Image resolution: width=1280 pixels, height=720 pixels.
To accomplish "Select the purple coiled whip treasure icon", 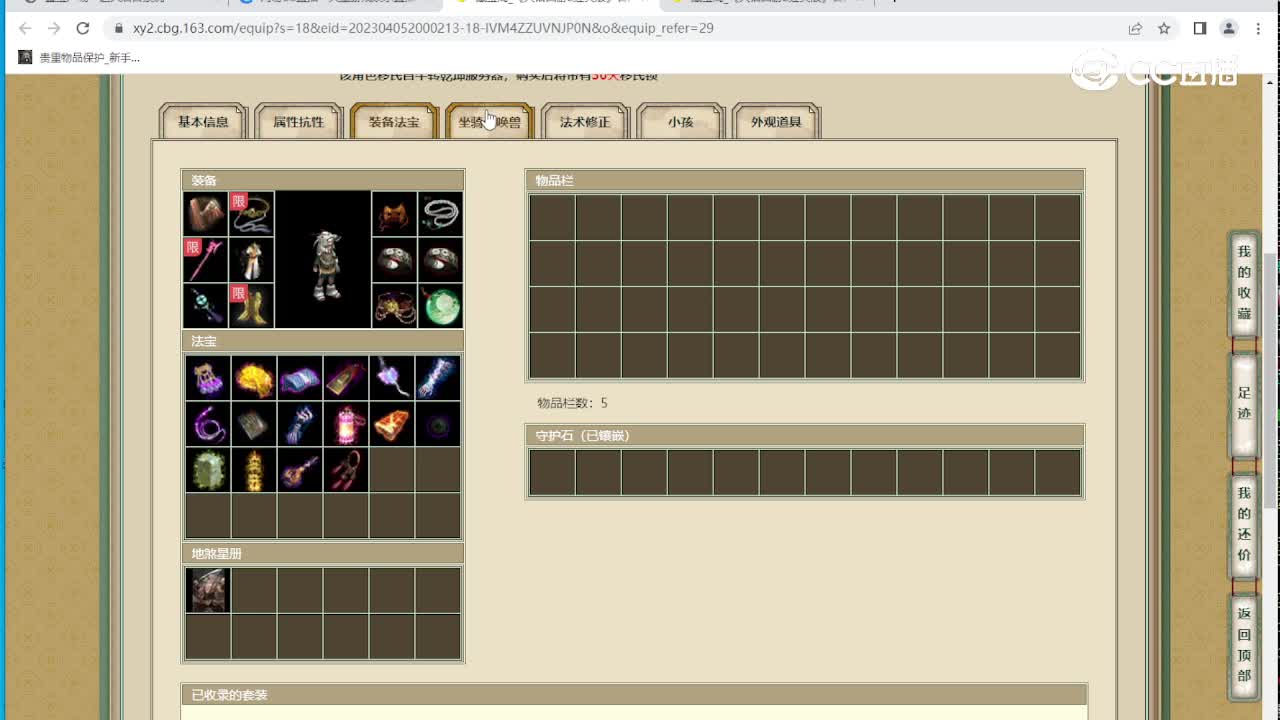I will 208,424.
